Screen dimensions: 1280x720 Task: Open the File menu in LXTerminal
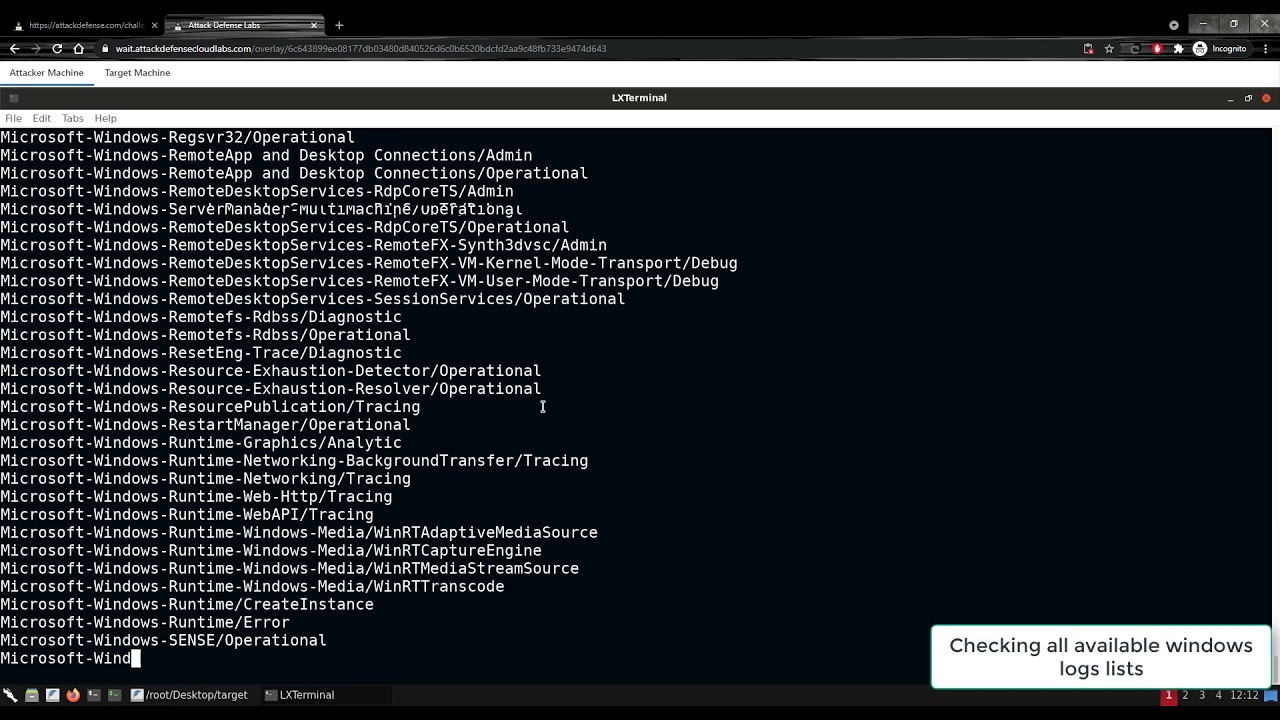point(14,118)
